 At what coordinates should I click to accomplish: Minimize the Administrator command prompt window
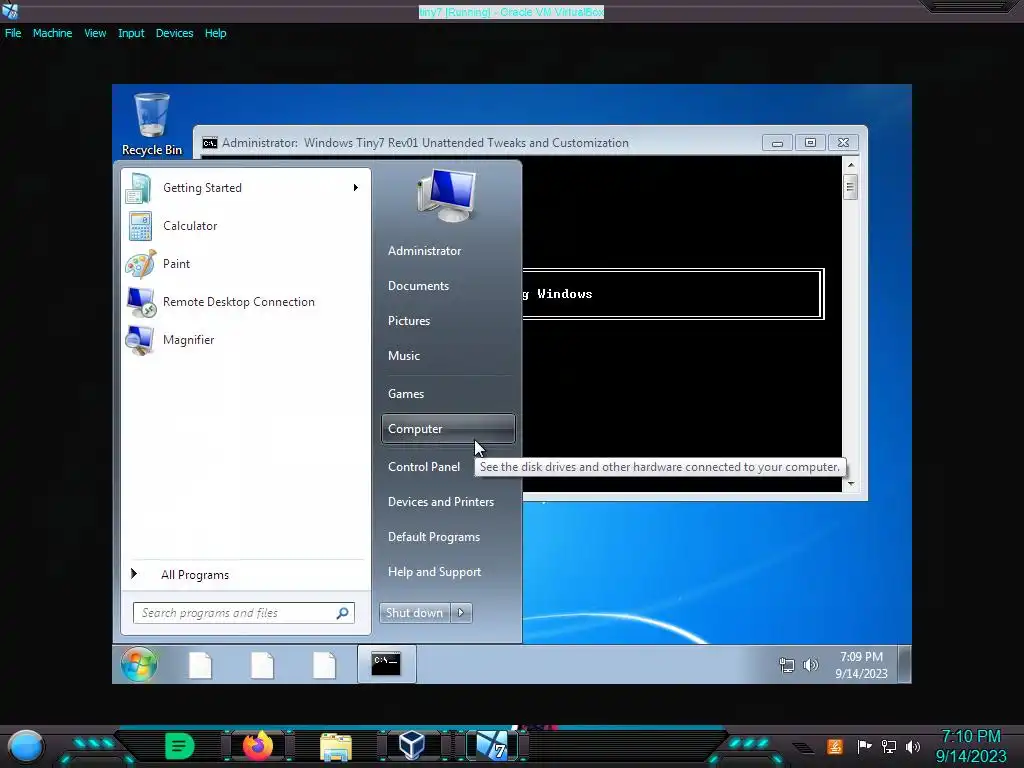777,143
